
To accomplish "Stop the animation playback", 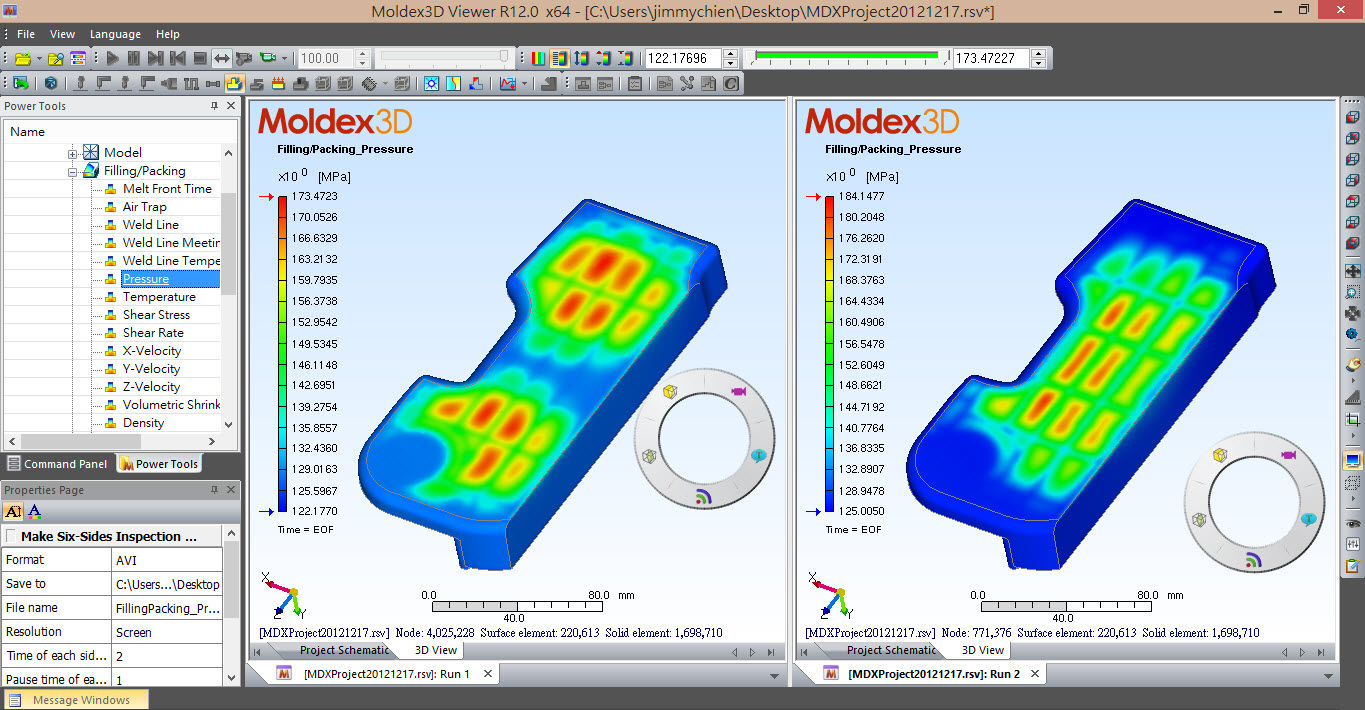I will pos(200,59).
